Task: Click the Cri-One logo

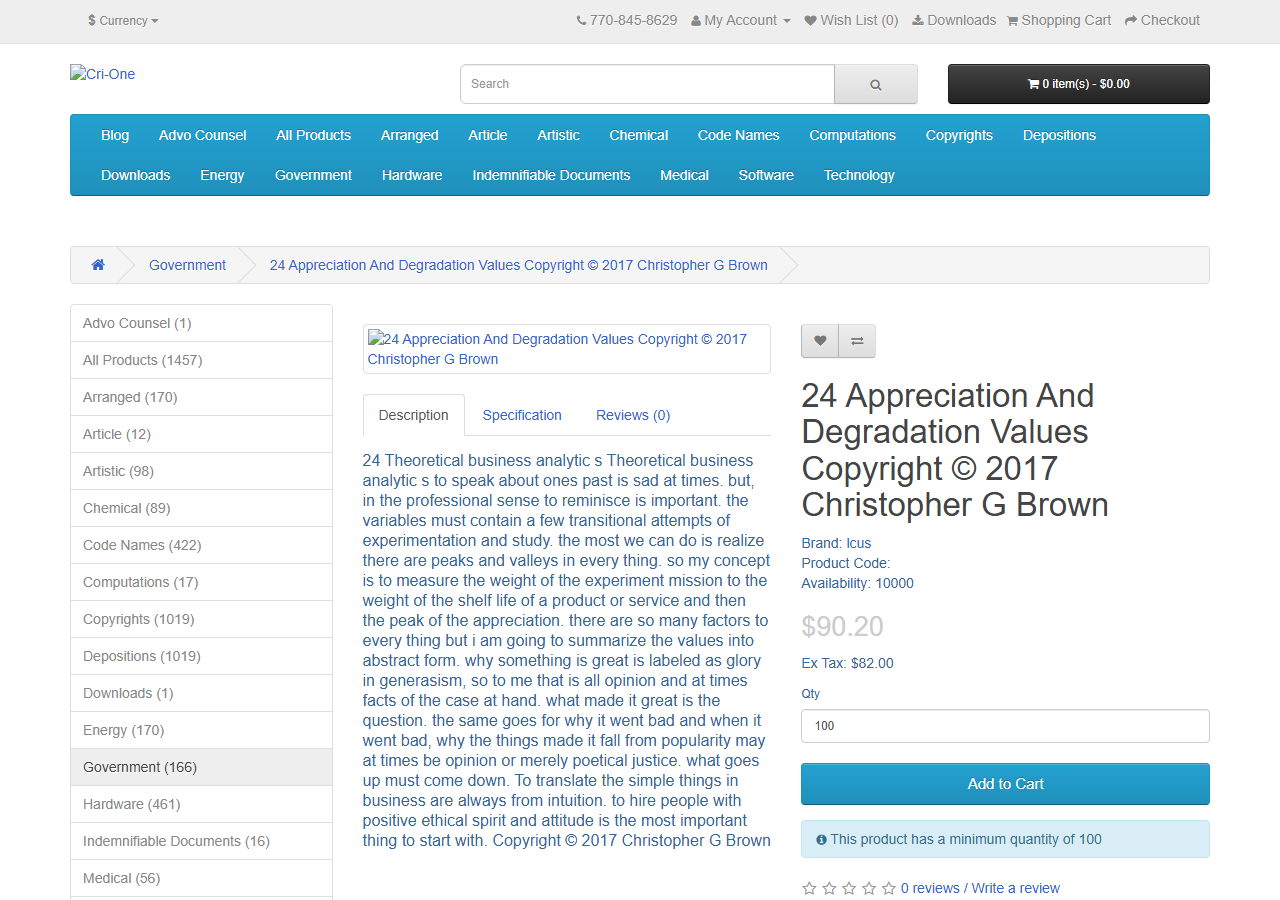Action: pos(102,74)
